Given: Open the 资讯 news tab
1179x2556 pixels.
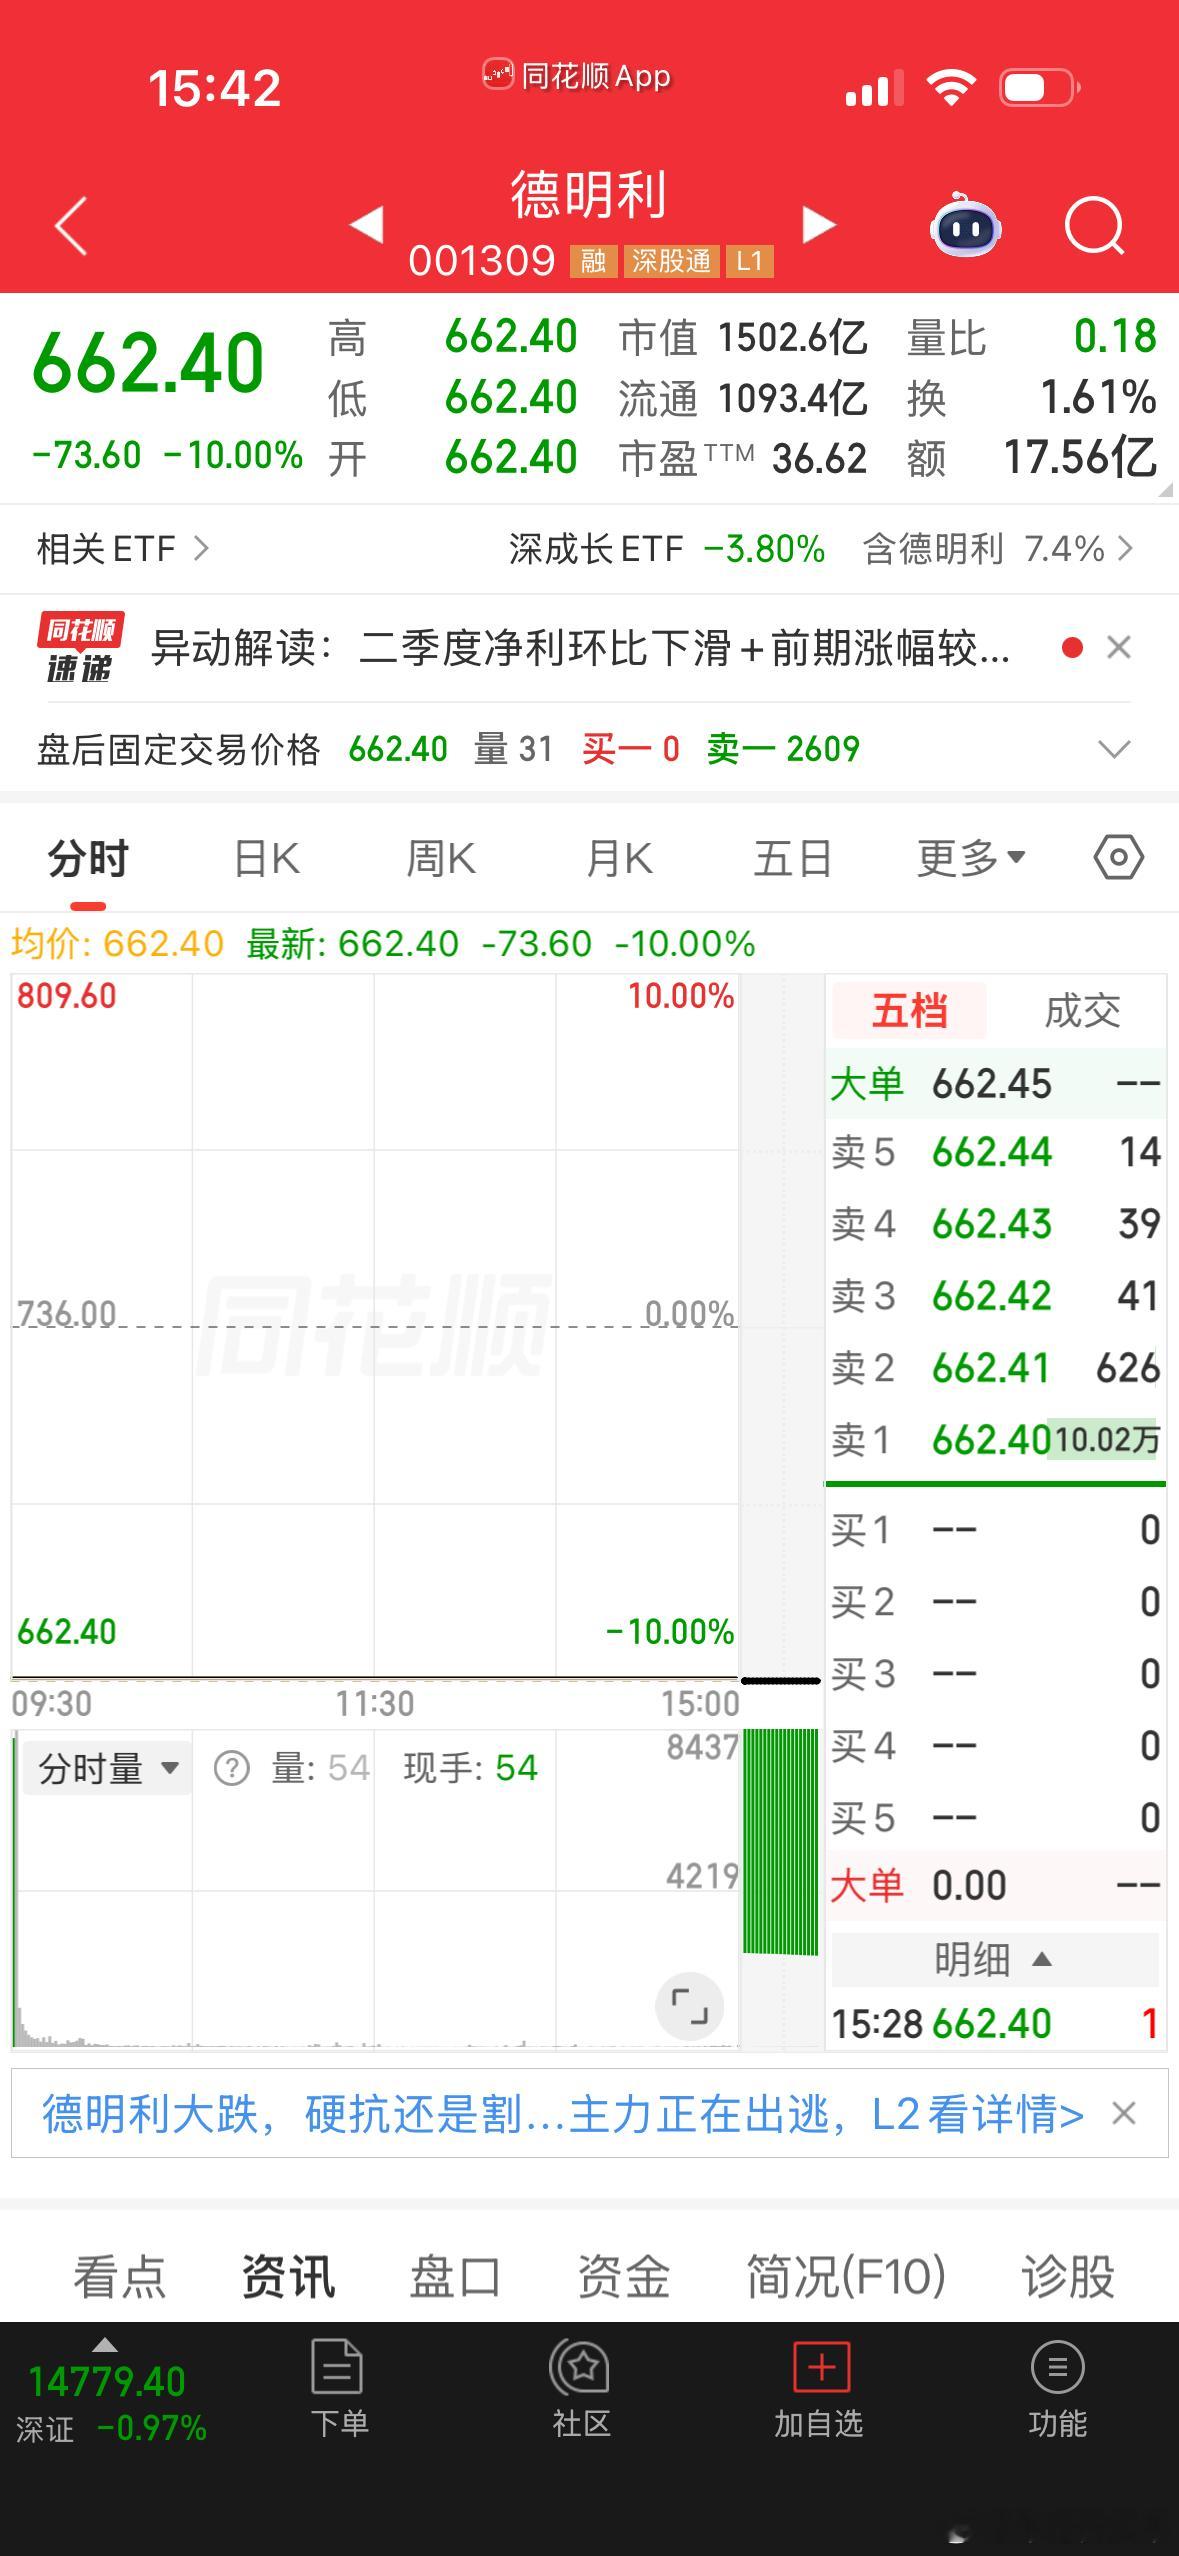Looking at the screenshot, I should pyautogui.click(x=288, y=2277).
